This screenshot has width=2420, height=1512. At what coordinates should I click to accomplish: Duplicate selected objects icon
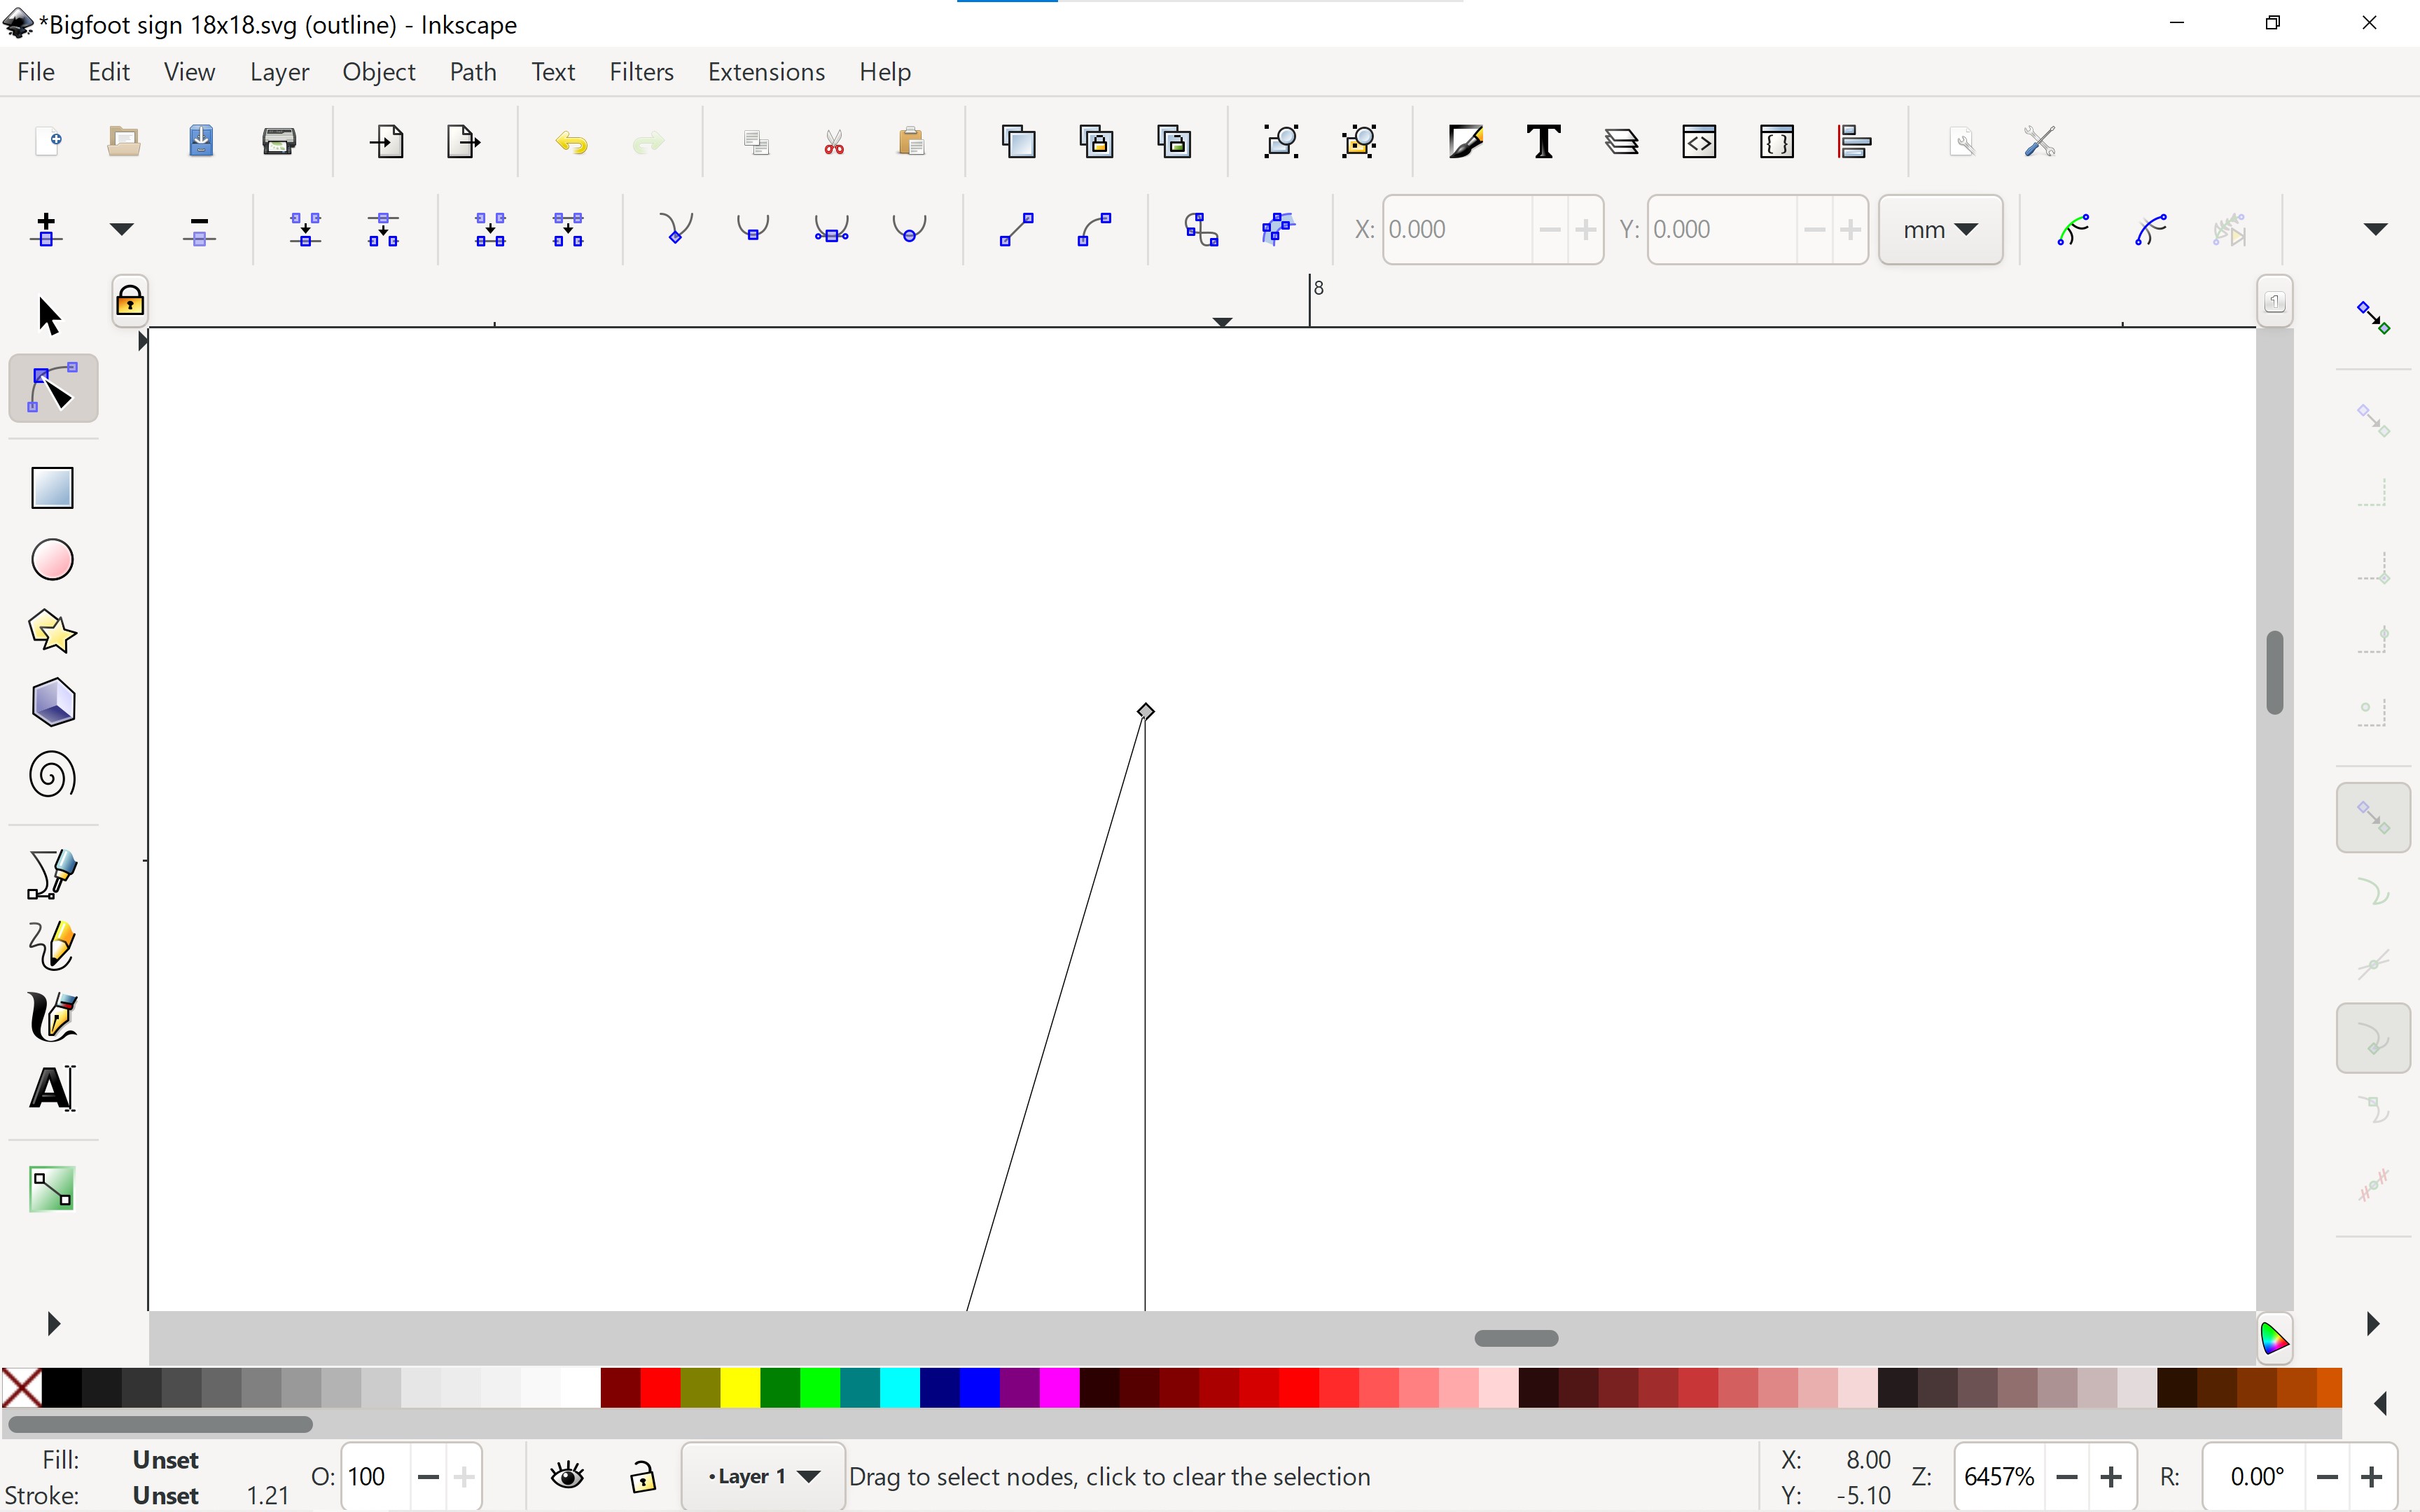click(1019, 141)
